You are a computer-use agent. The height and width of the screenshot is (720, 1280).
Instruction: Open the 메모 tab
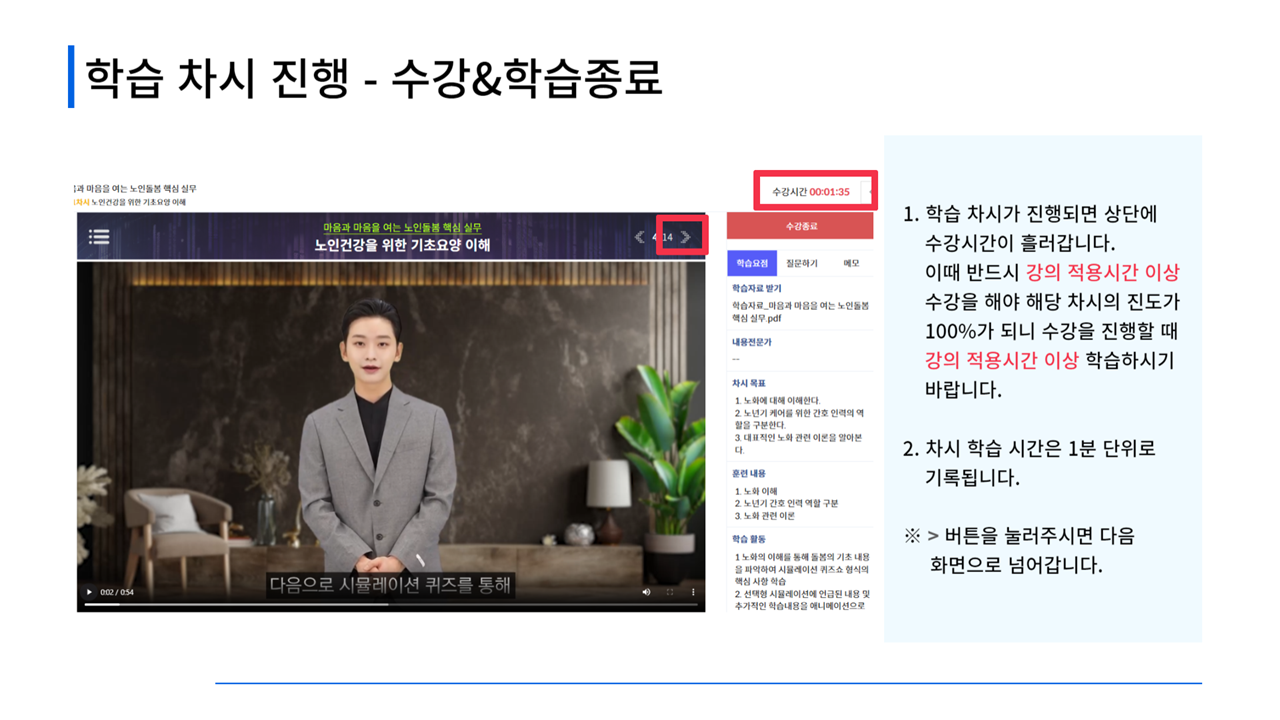coord(851,263)
